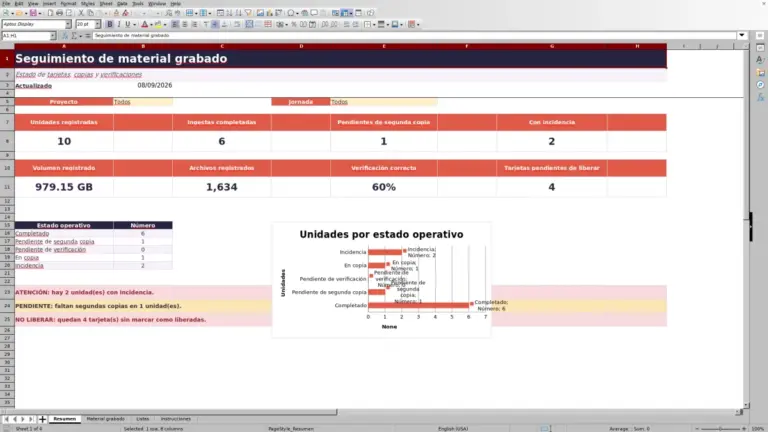Click the Formula equals icon

(x=88, y=36)
